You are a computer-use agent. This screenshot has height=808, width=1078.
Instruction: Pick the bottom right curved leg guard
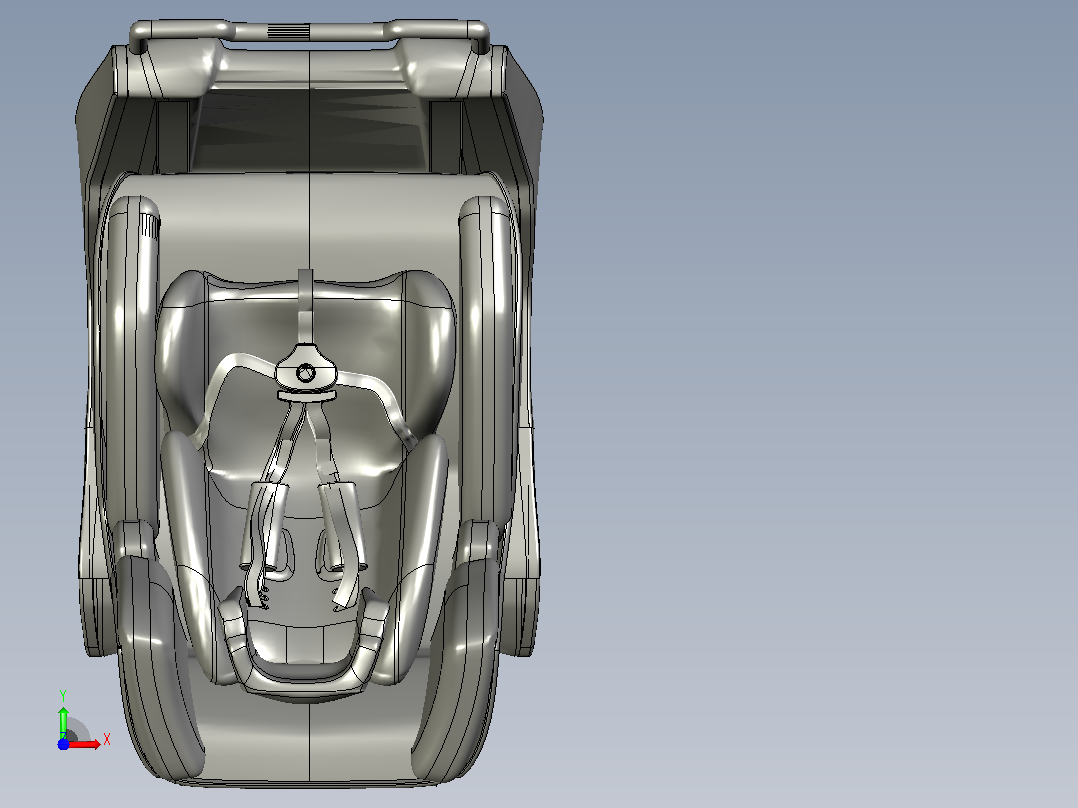457,667
